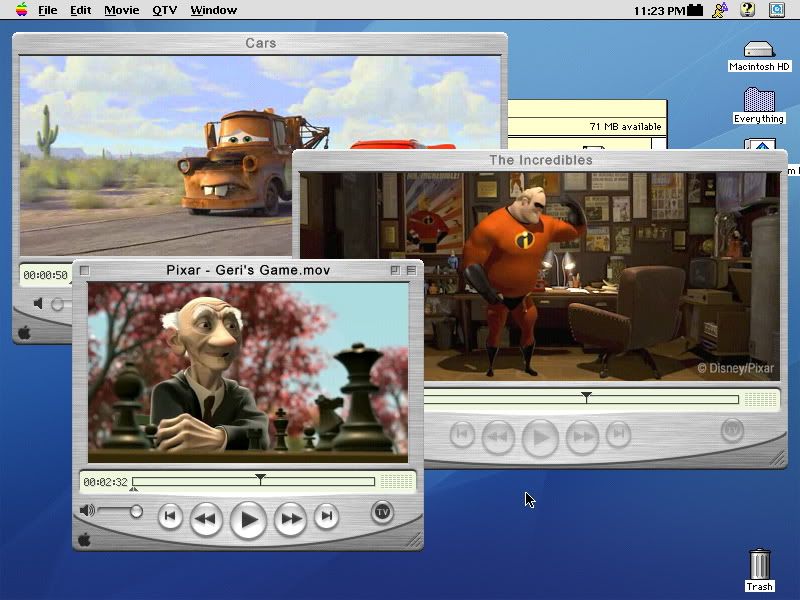Image resolution: width=800 pixels, height=600 pixels.
Task: Click the 11:23 PM menu bar clock
Action: pos(659,11)
